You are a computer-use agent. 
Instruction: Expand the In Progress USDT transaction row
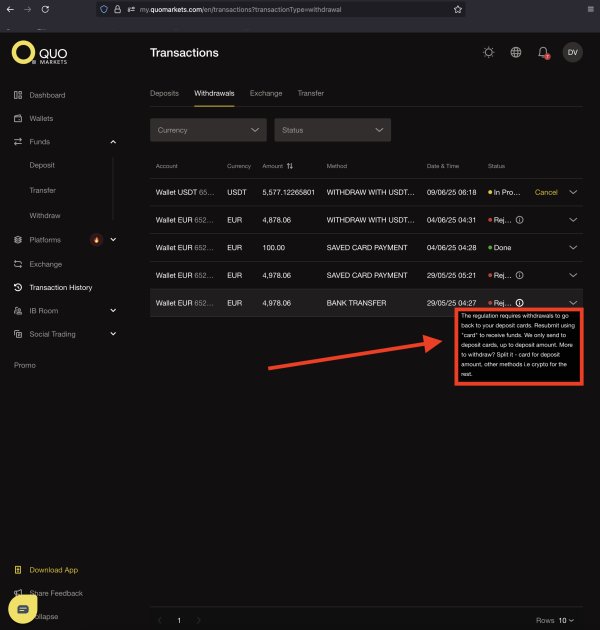573,192
